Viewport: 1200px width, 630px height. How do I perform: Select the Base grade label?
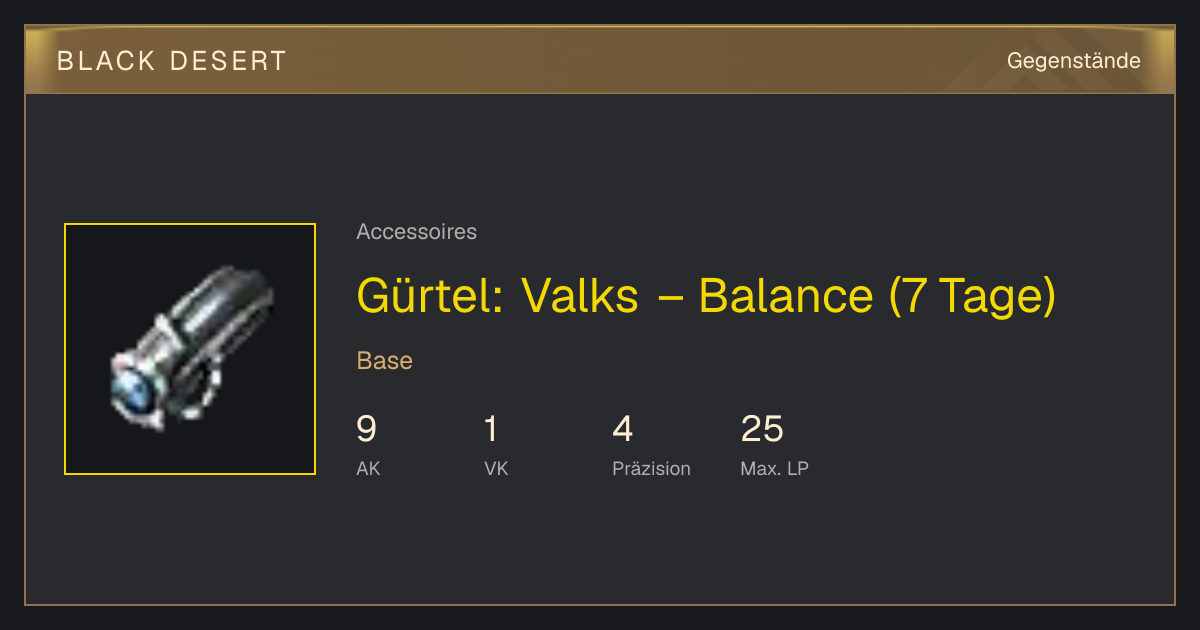point(384,361)
